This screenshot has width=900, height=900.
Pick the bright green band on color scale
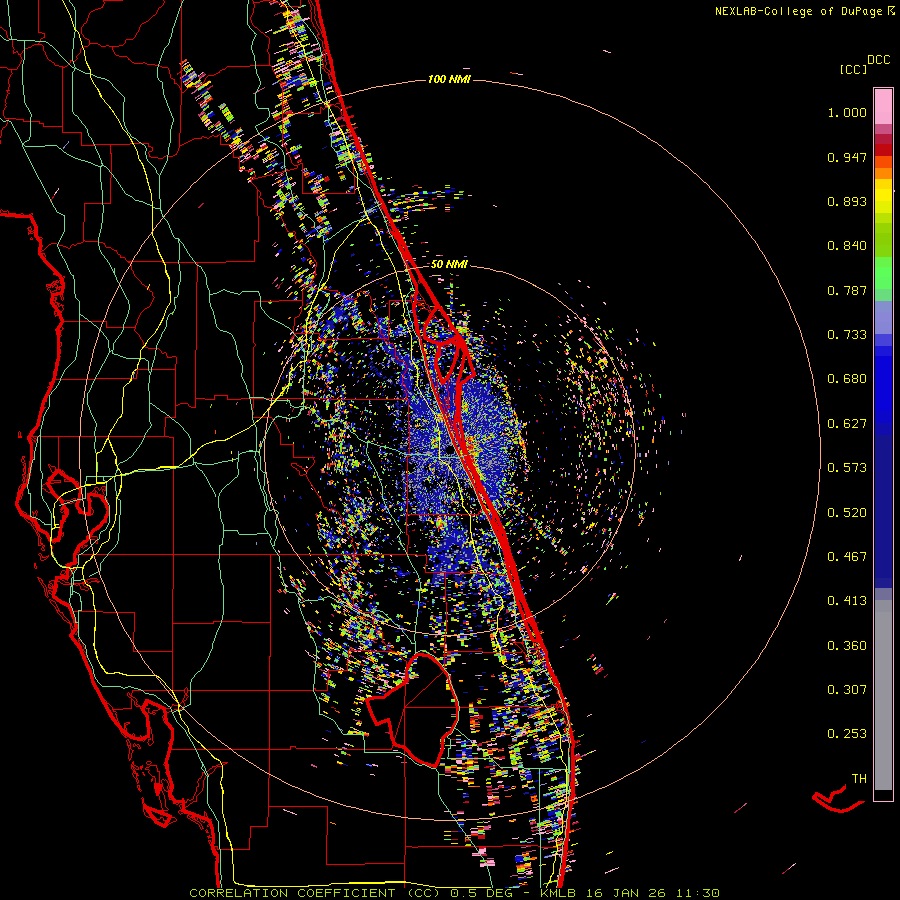click(883, 273)
